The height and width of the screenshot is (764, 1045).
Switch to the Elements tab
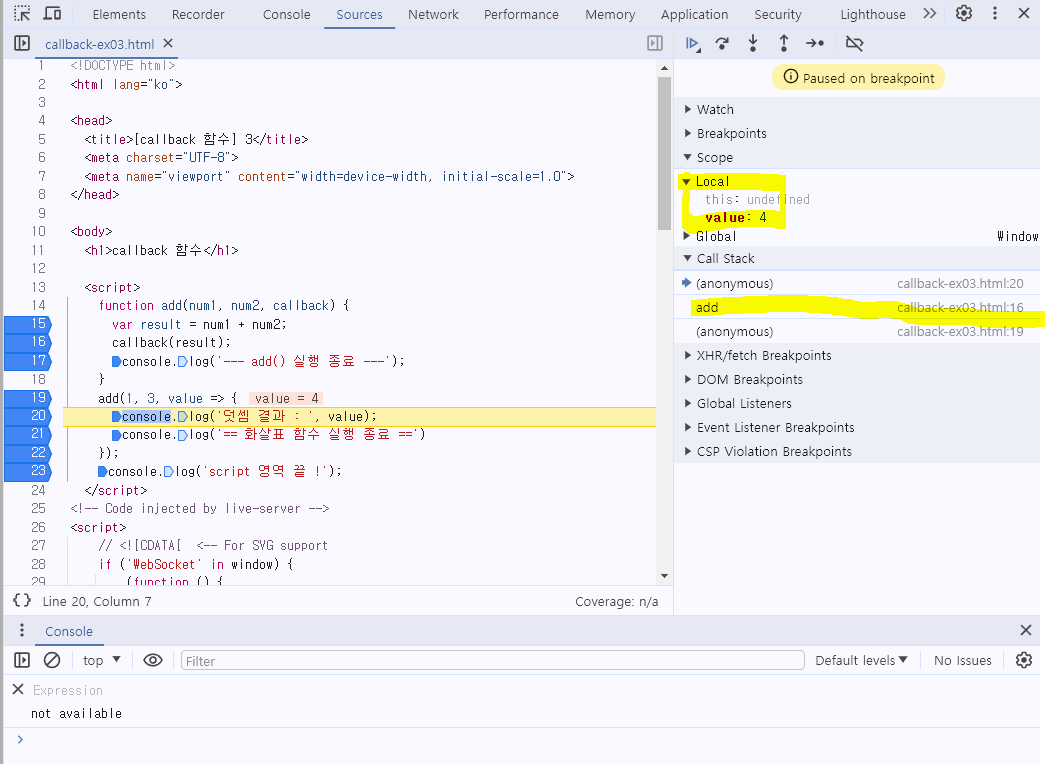[119, 14]
